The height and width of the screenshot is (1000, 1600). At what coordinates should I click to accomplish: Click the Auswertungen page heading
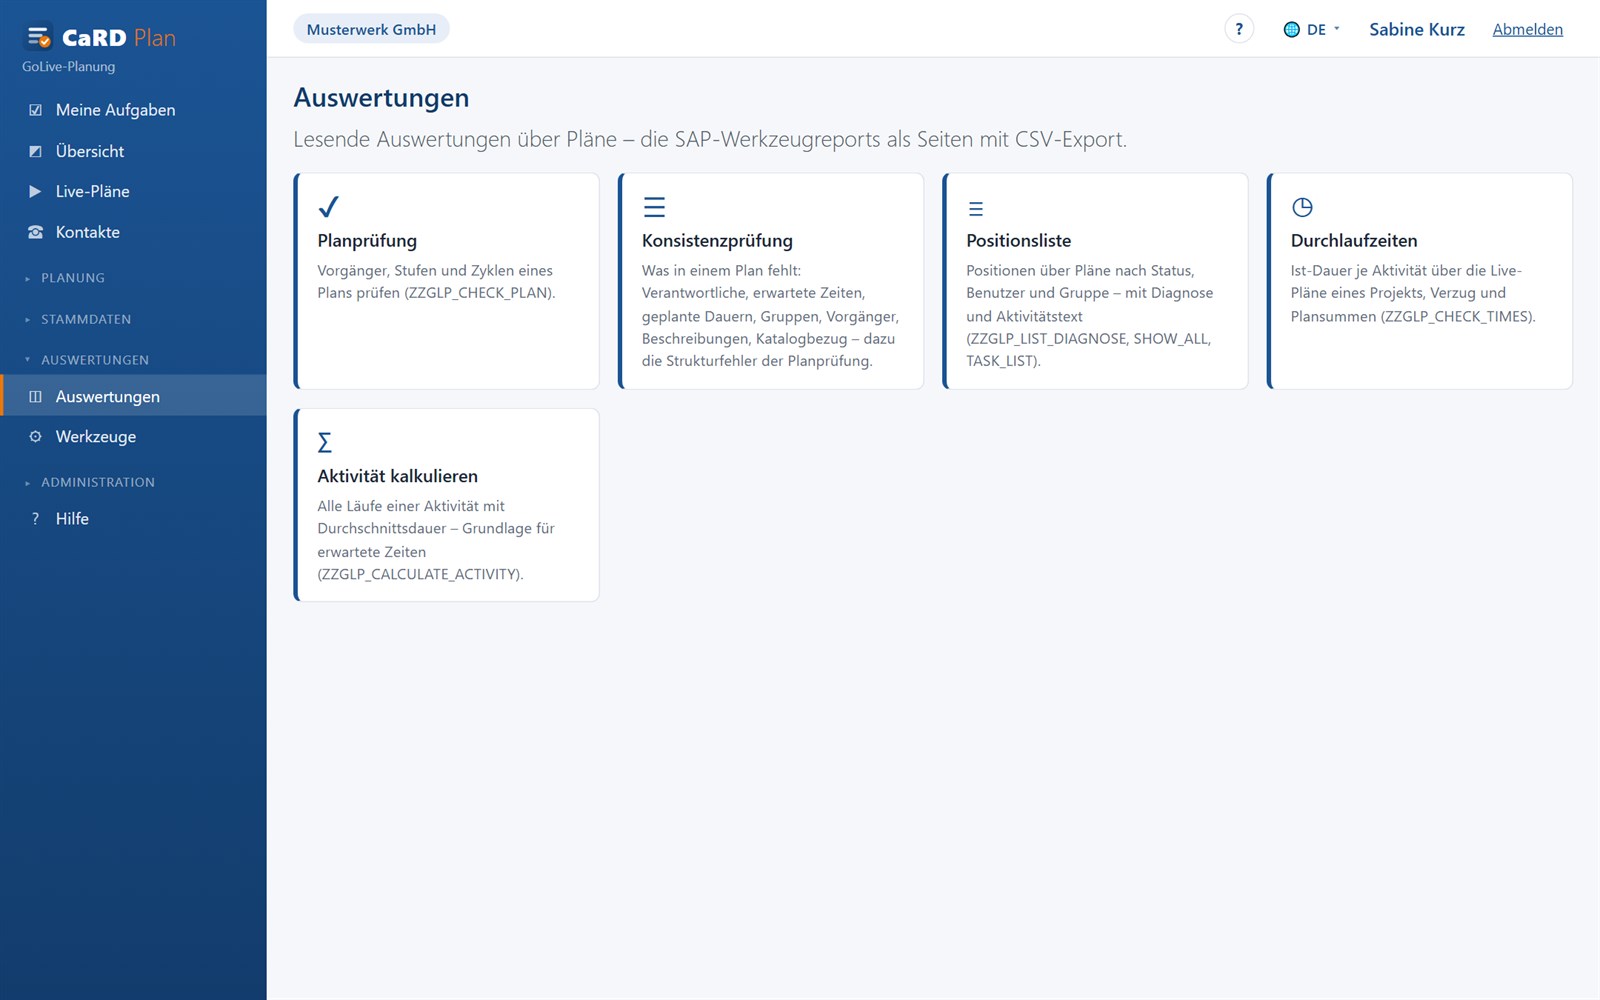[381, 98]
